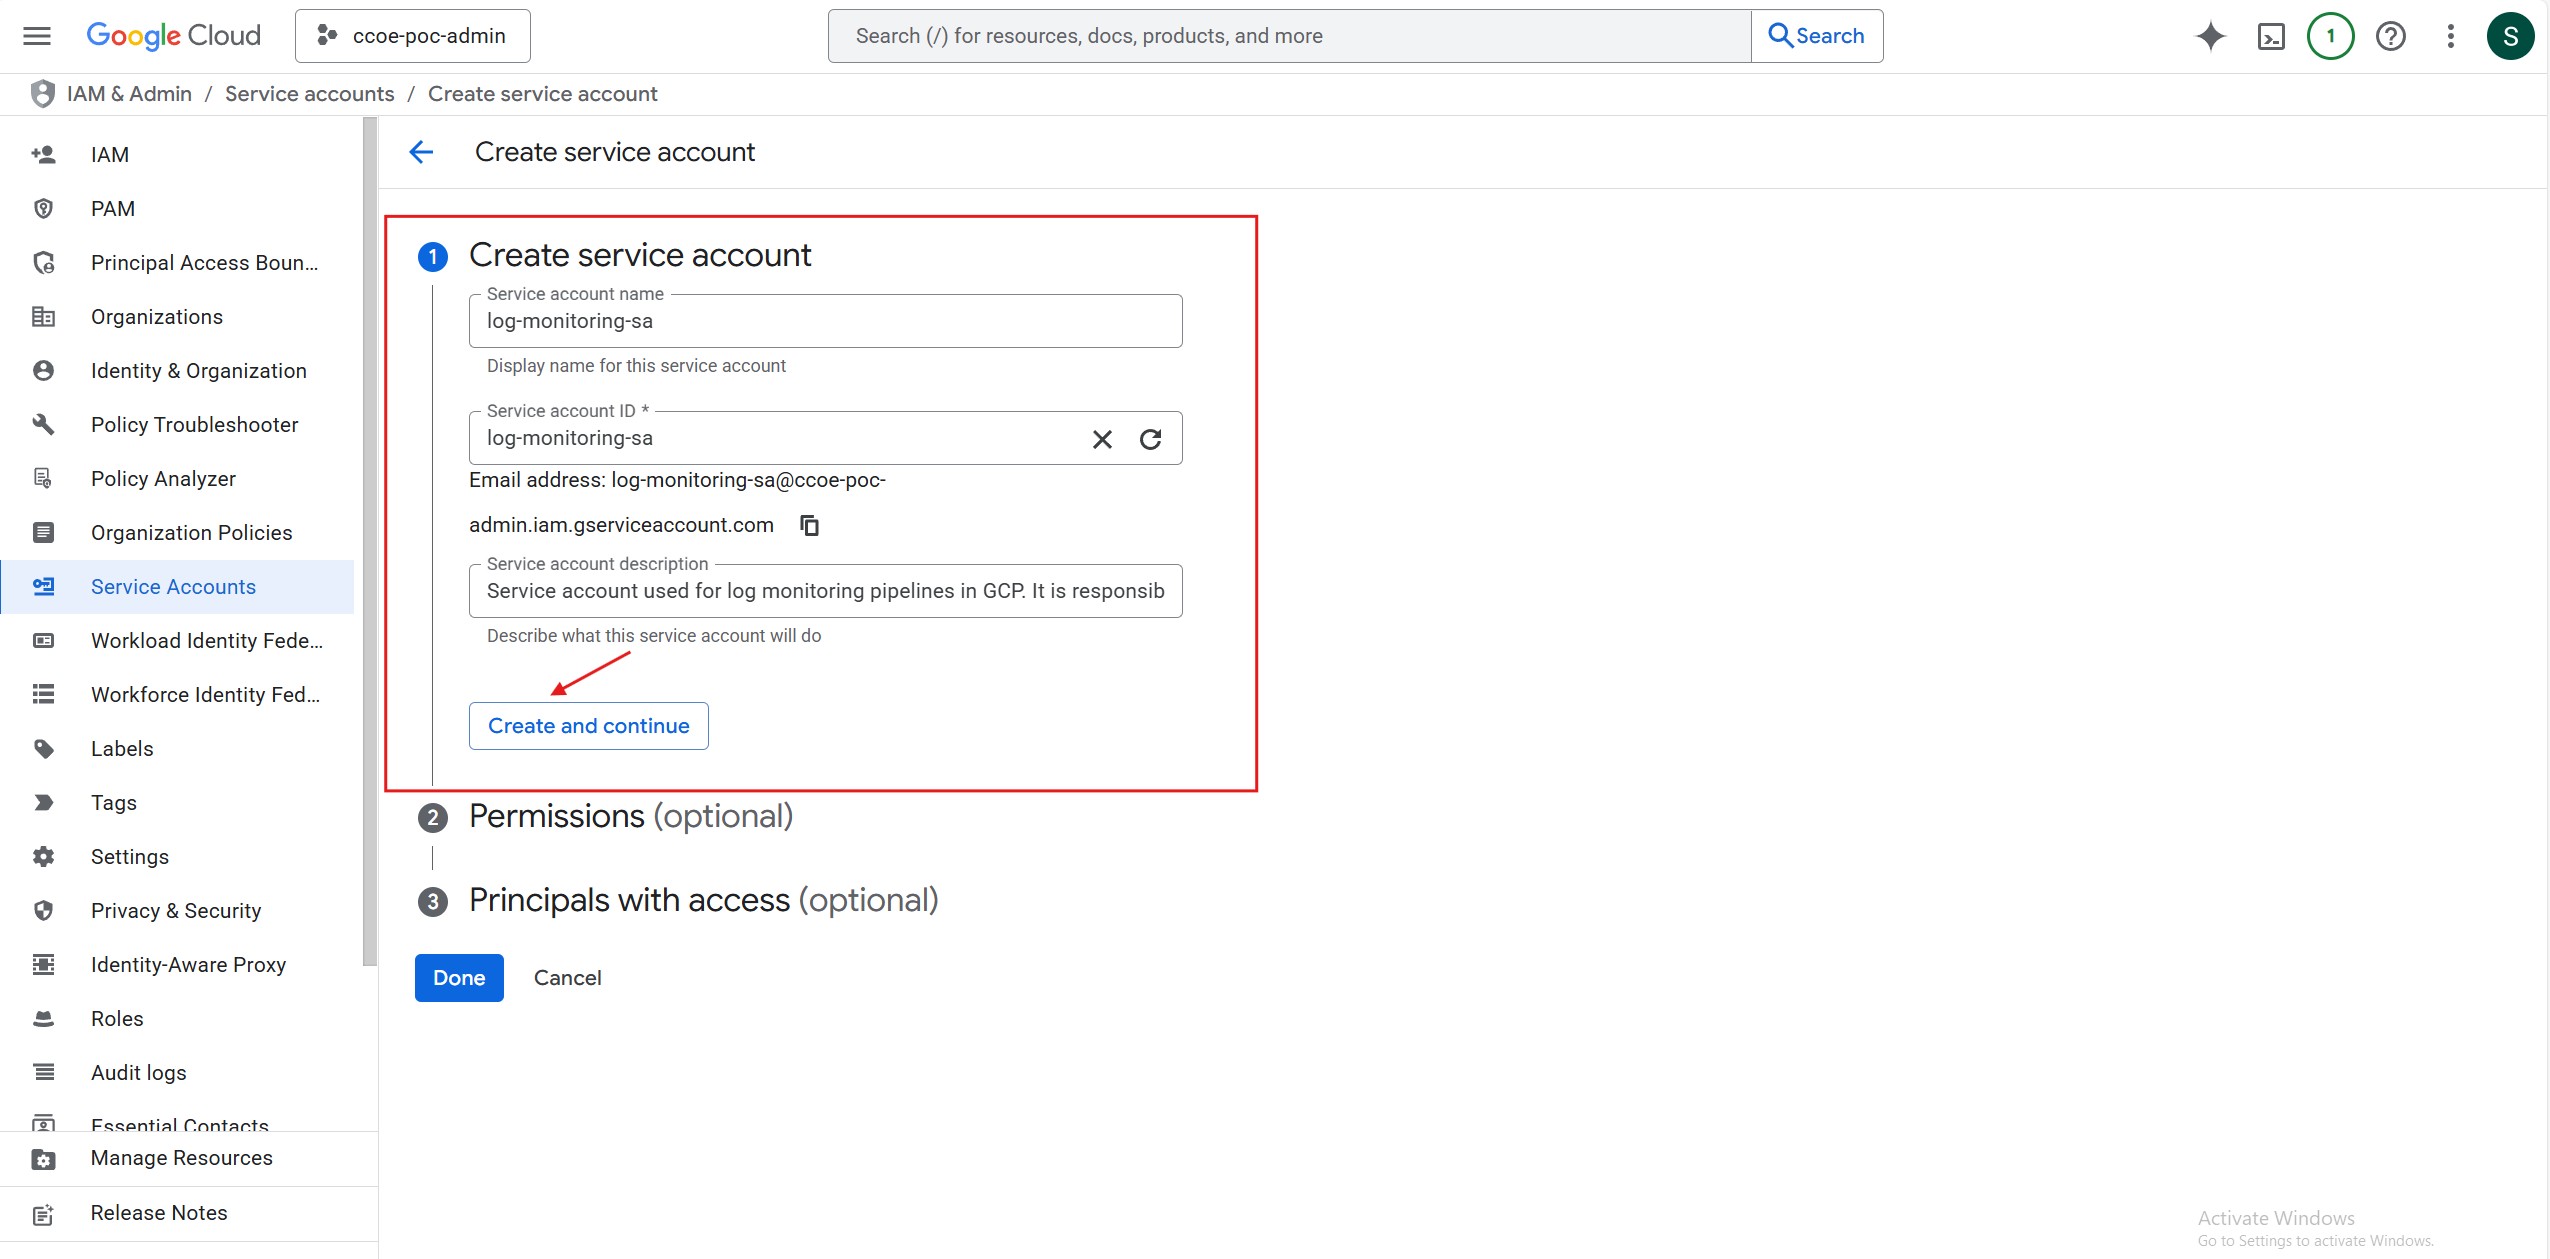The image size is (2550, 1259).
Task: Regenerate the Service account ID
Action: pyautogui.click(x=1151, y=439)
